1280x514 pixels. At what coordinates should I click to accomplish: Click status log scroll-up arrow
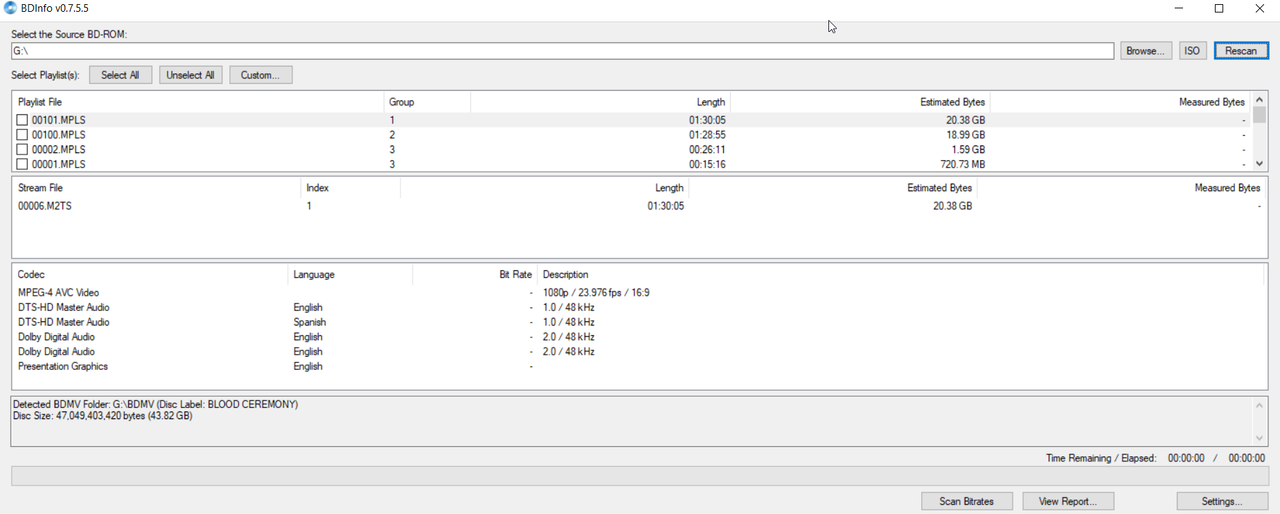point(1259,404)
